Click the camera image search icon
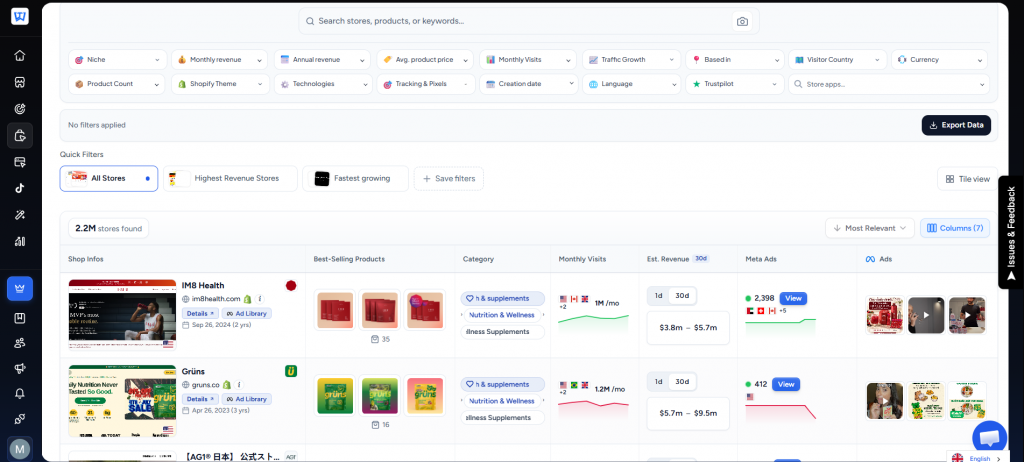The image size is (1024, 462). 742,22
